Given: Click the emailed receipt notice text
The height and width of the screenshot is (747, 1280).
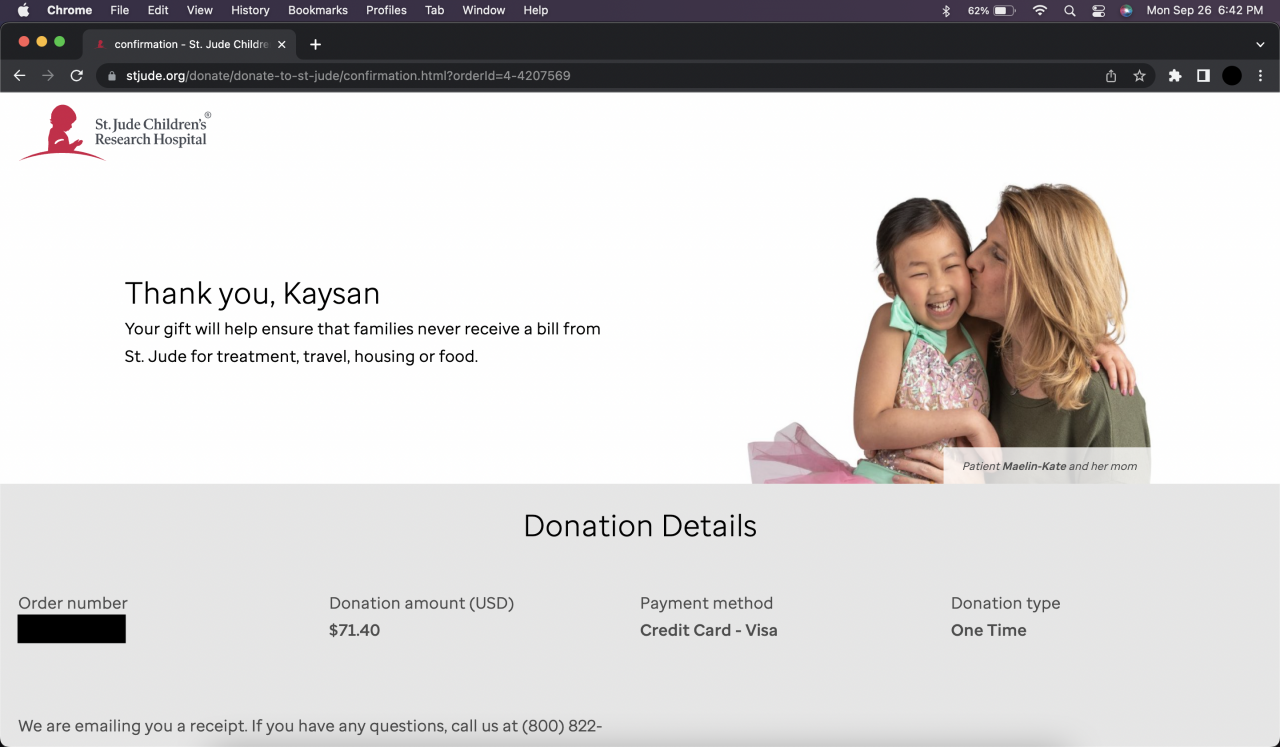Looking at the screenshot, I should click(x=310, y=726).
